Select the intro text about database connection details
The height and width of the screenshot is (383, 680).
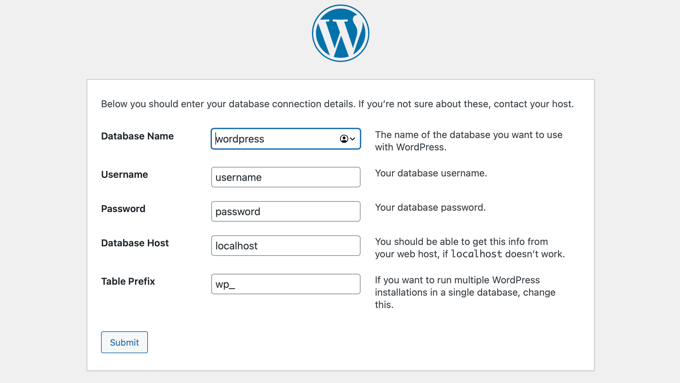[x=337, y=104]
